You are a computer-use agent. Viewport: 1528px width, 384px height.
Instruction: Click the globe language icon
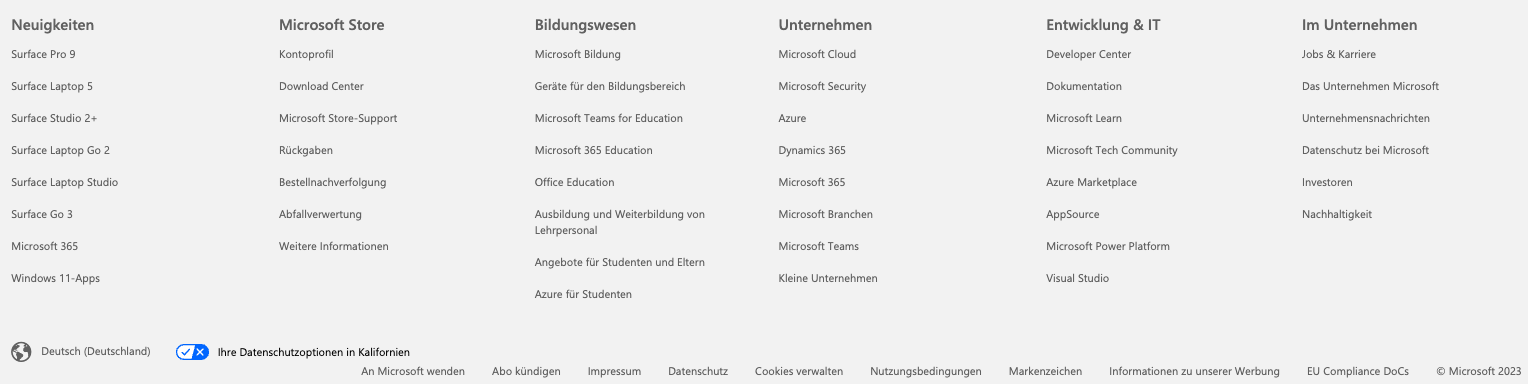click(x=21, y=352)
